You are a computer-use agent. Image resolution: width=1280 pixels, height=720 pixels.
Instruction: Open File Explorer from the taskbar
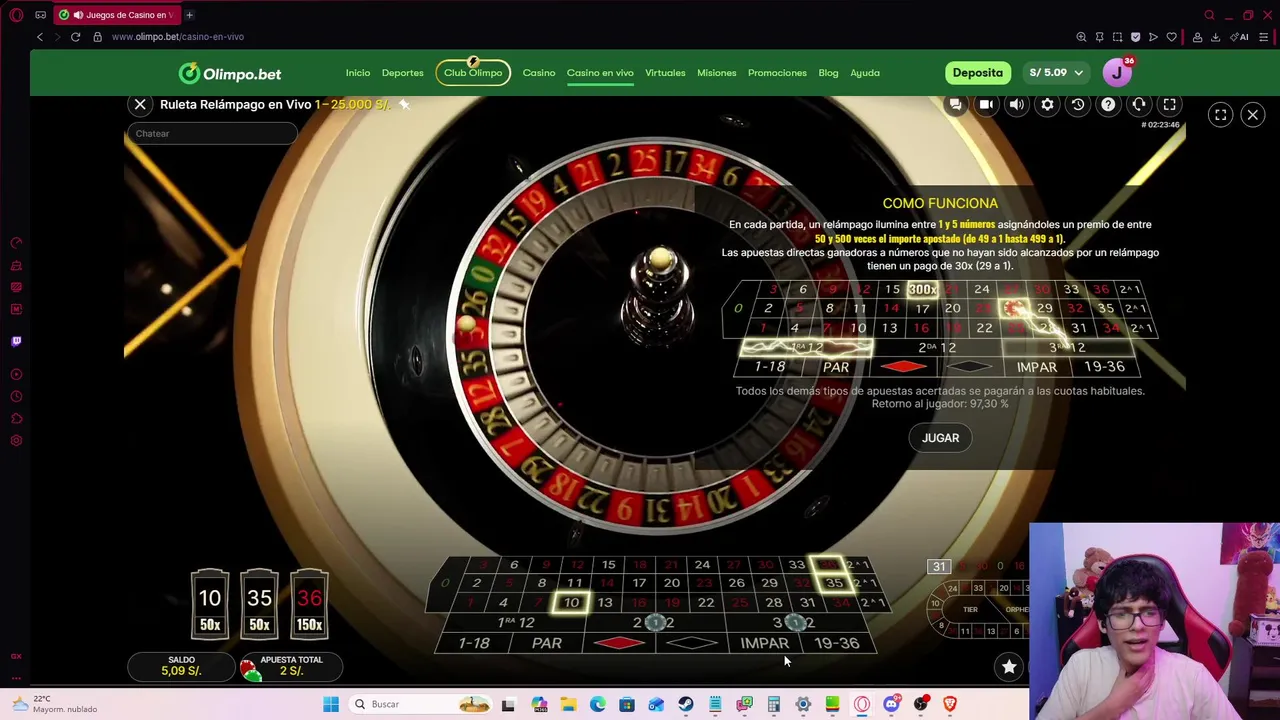(x=568, y=704)
